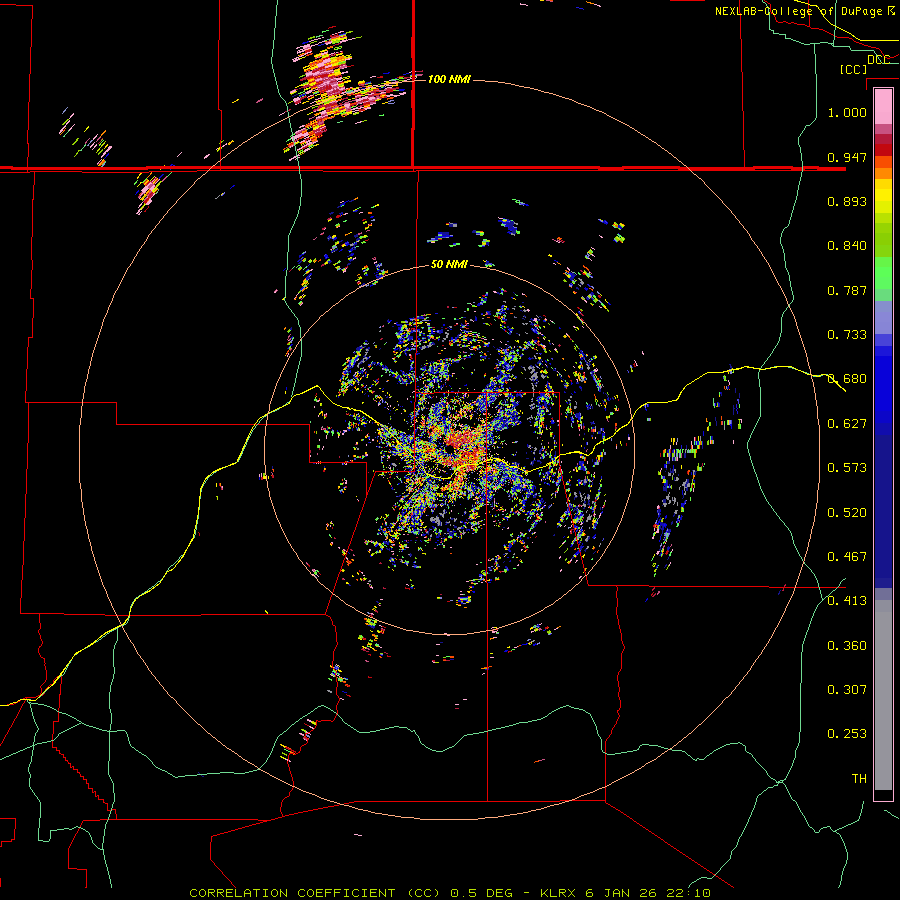900x900 pixels.
Task: Click the "1.000" scale value
Action: [x=847, y=112]
